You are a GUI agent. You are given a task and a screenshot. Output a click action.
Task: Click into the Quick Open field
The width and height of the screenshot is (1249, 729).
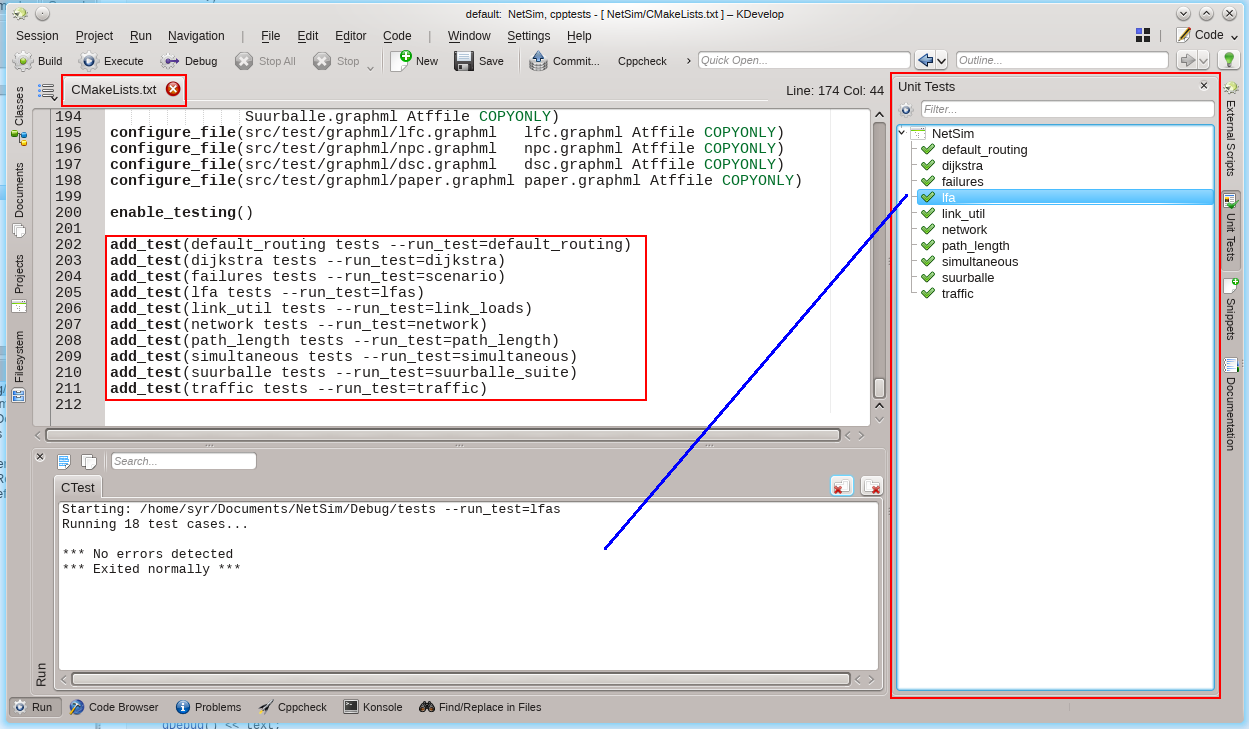point(804,60)
